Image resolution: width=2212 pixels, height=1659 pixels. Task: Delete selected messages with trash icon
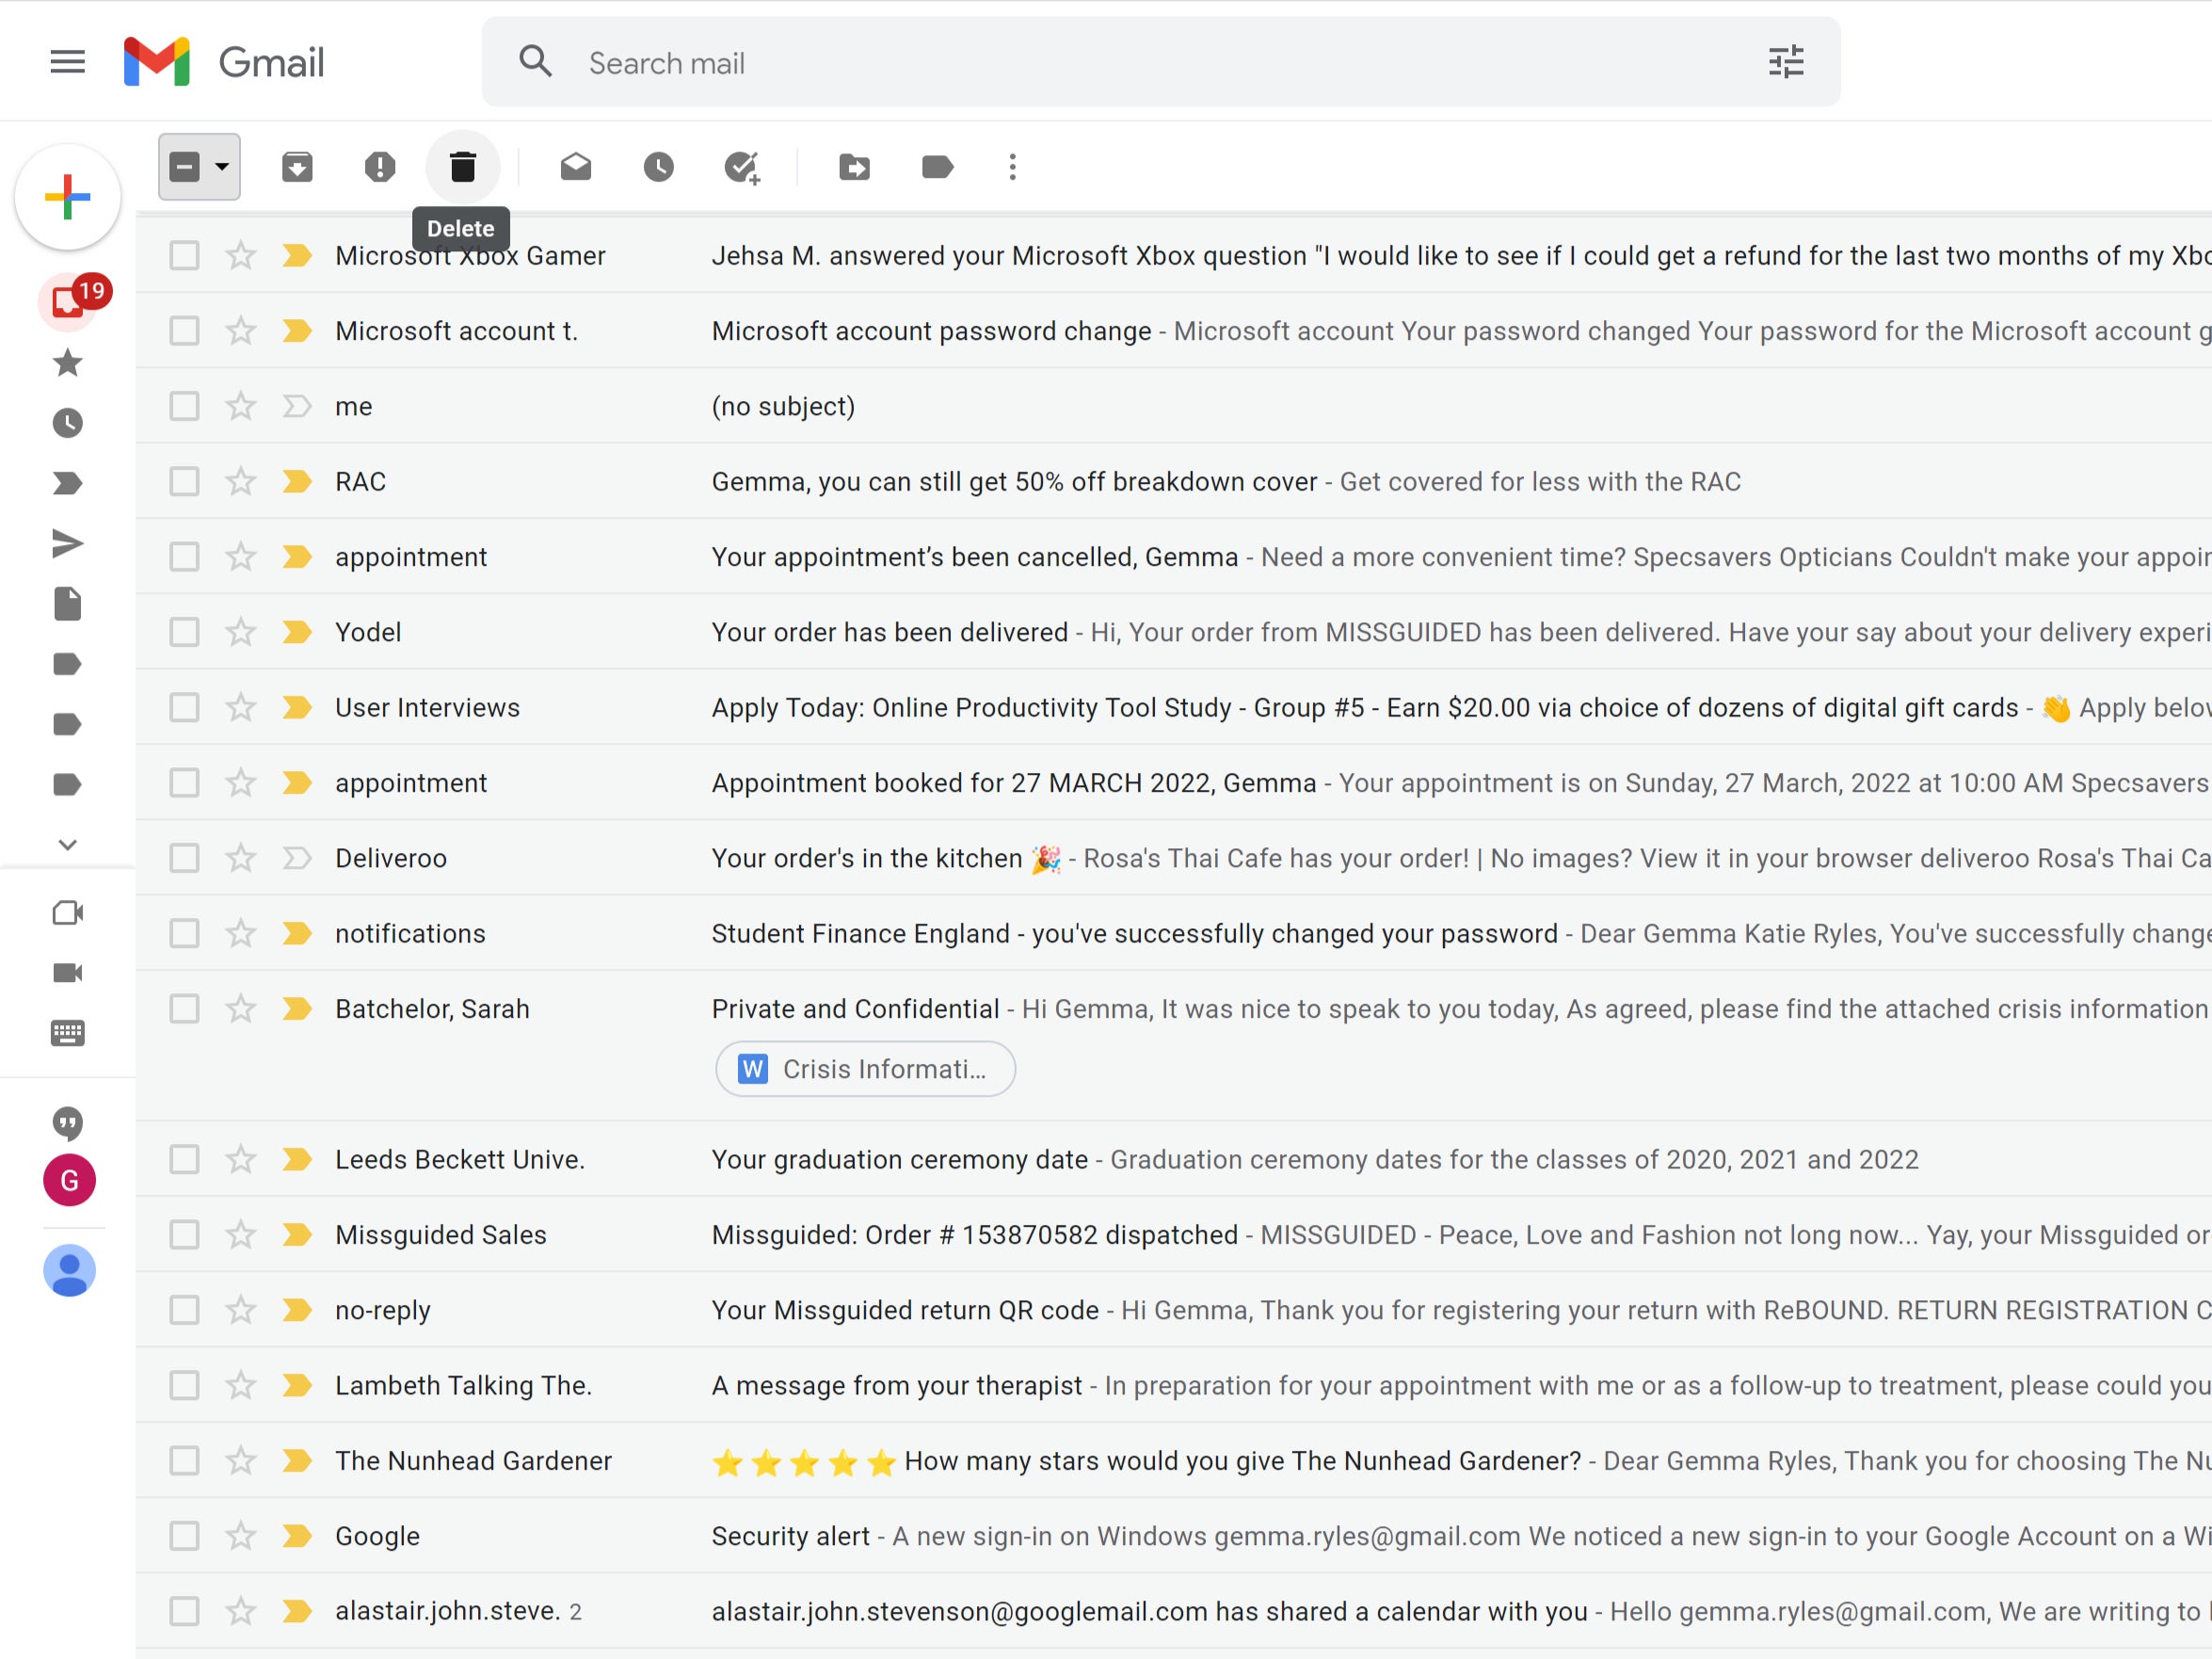pyautogui.click(x=463, y=167)
